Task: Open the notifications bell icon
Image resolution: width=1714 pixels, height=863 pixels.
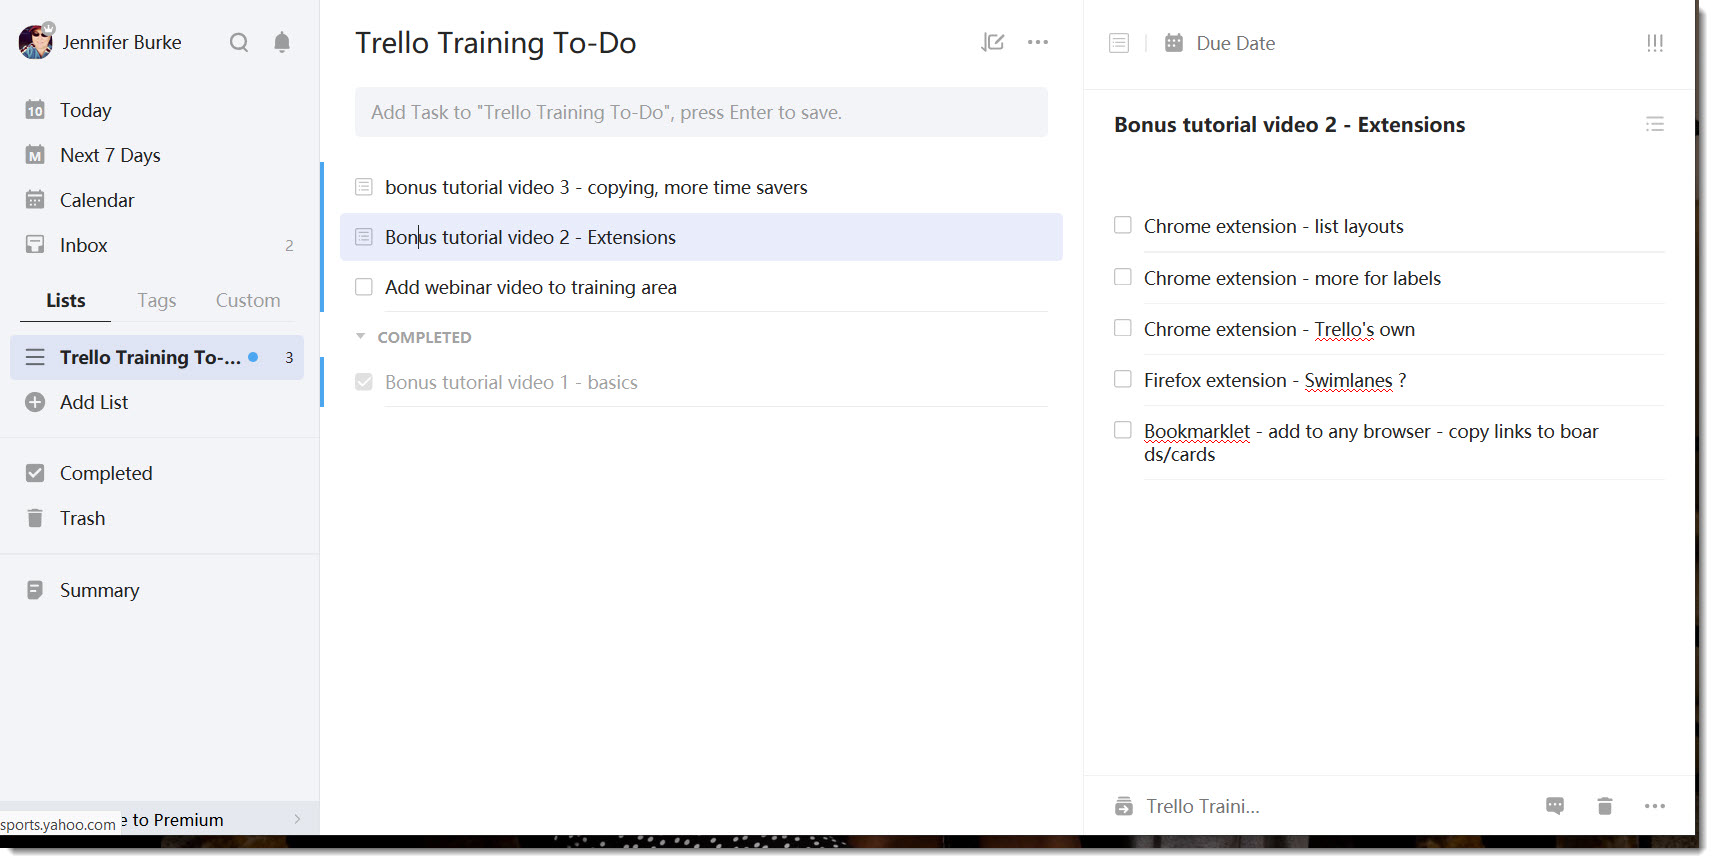Action: [x=282, y=42]
